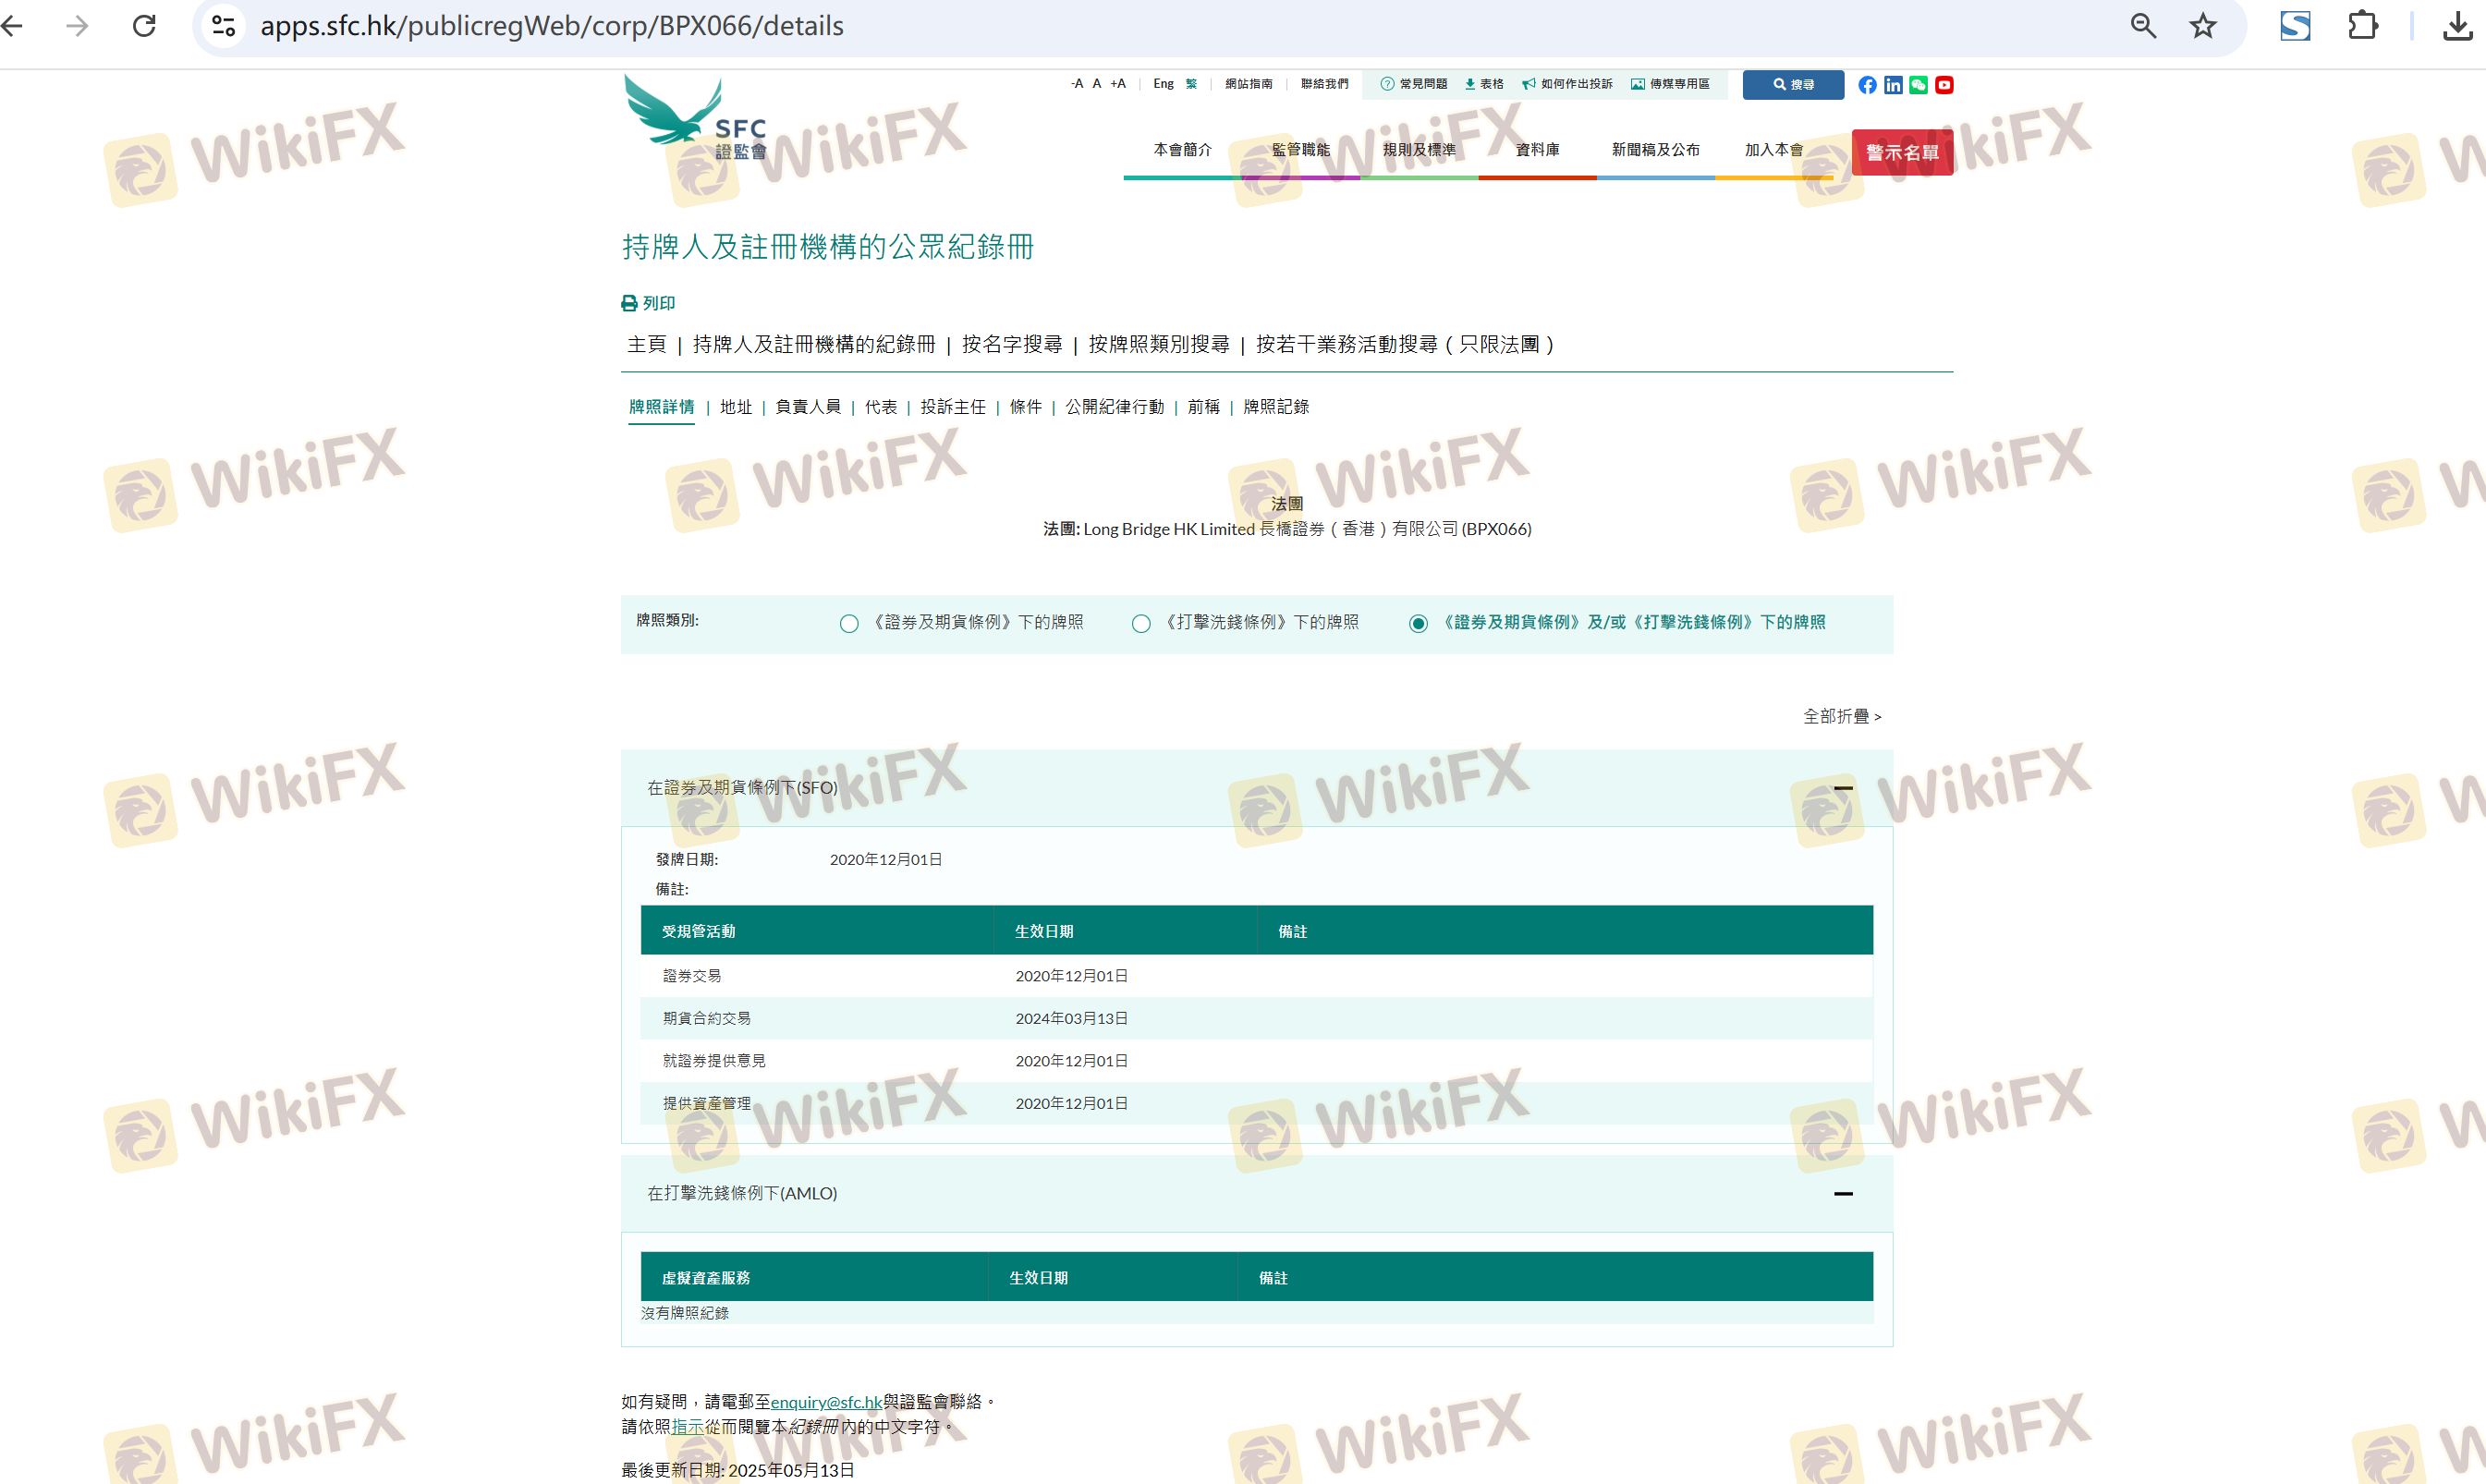
Task: Collapse the 在打擊洗錢條例下(AMLO) section
Action: click(1842, 1193)
